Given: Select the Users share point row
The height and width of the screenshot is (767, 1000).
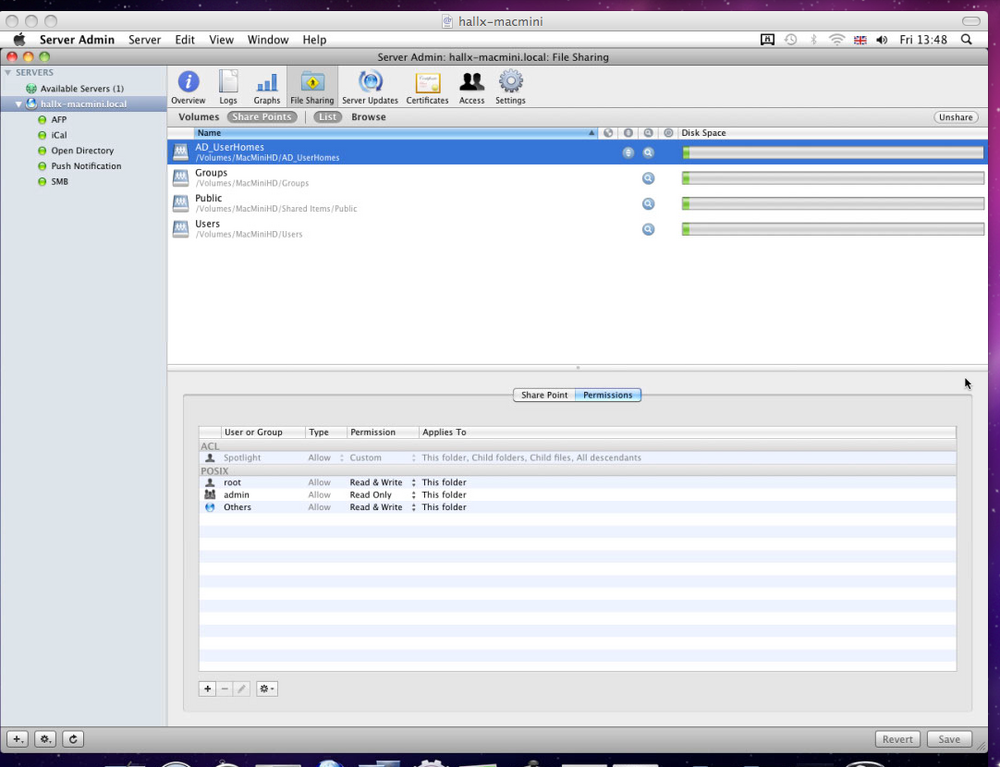Looking at the screenshot, I should click(577, 229).
